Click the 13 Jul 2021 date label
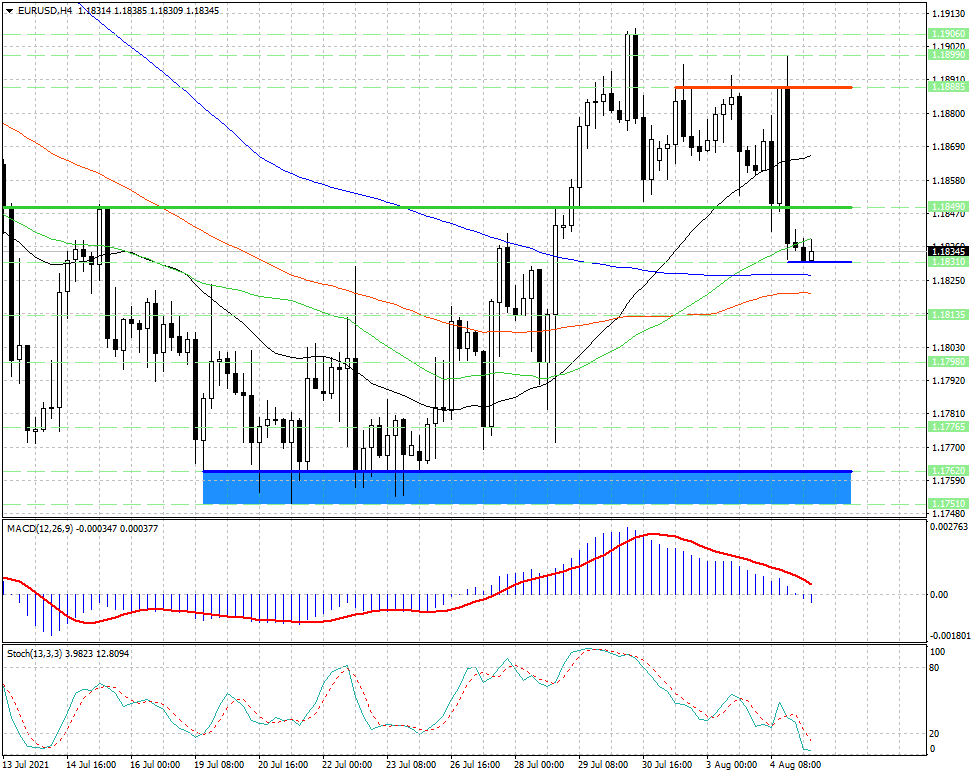Image resolution: width=972 pixels, height=776 pixels. 26,765
